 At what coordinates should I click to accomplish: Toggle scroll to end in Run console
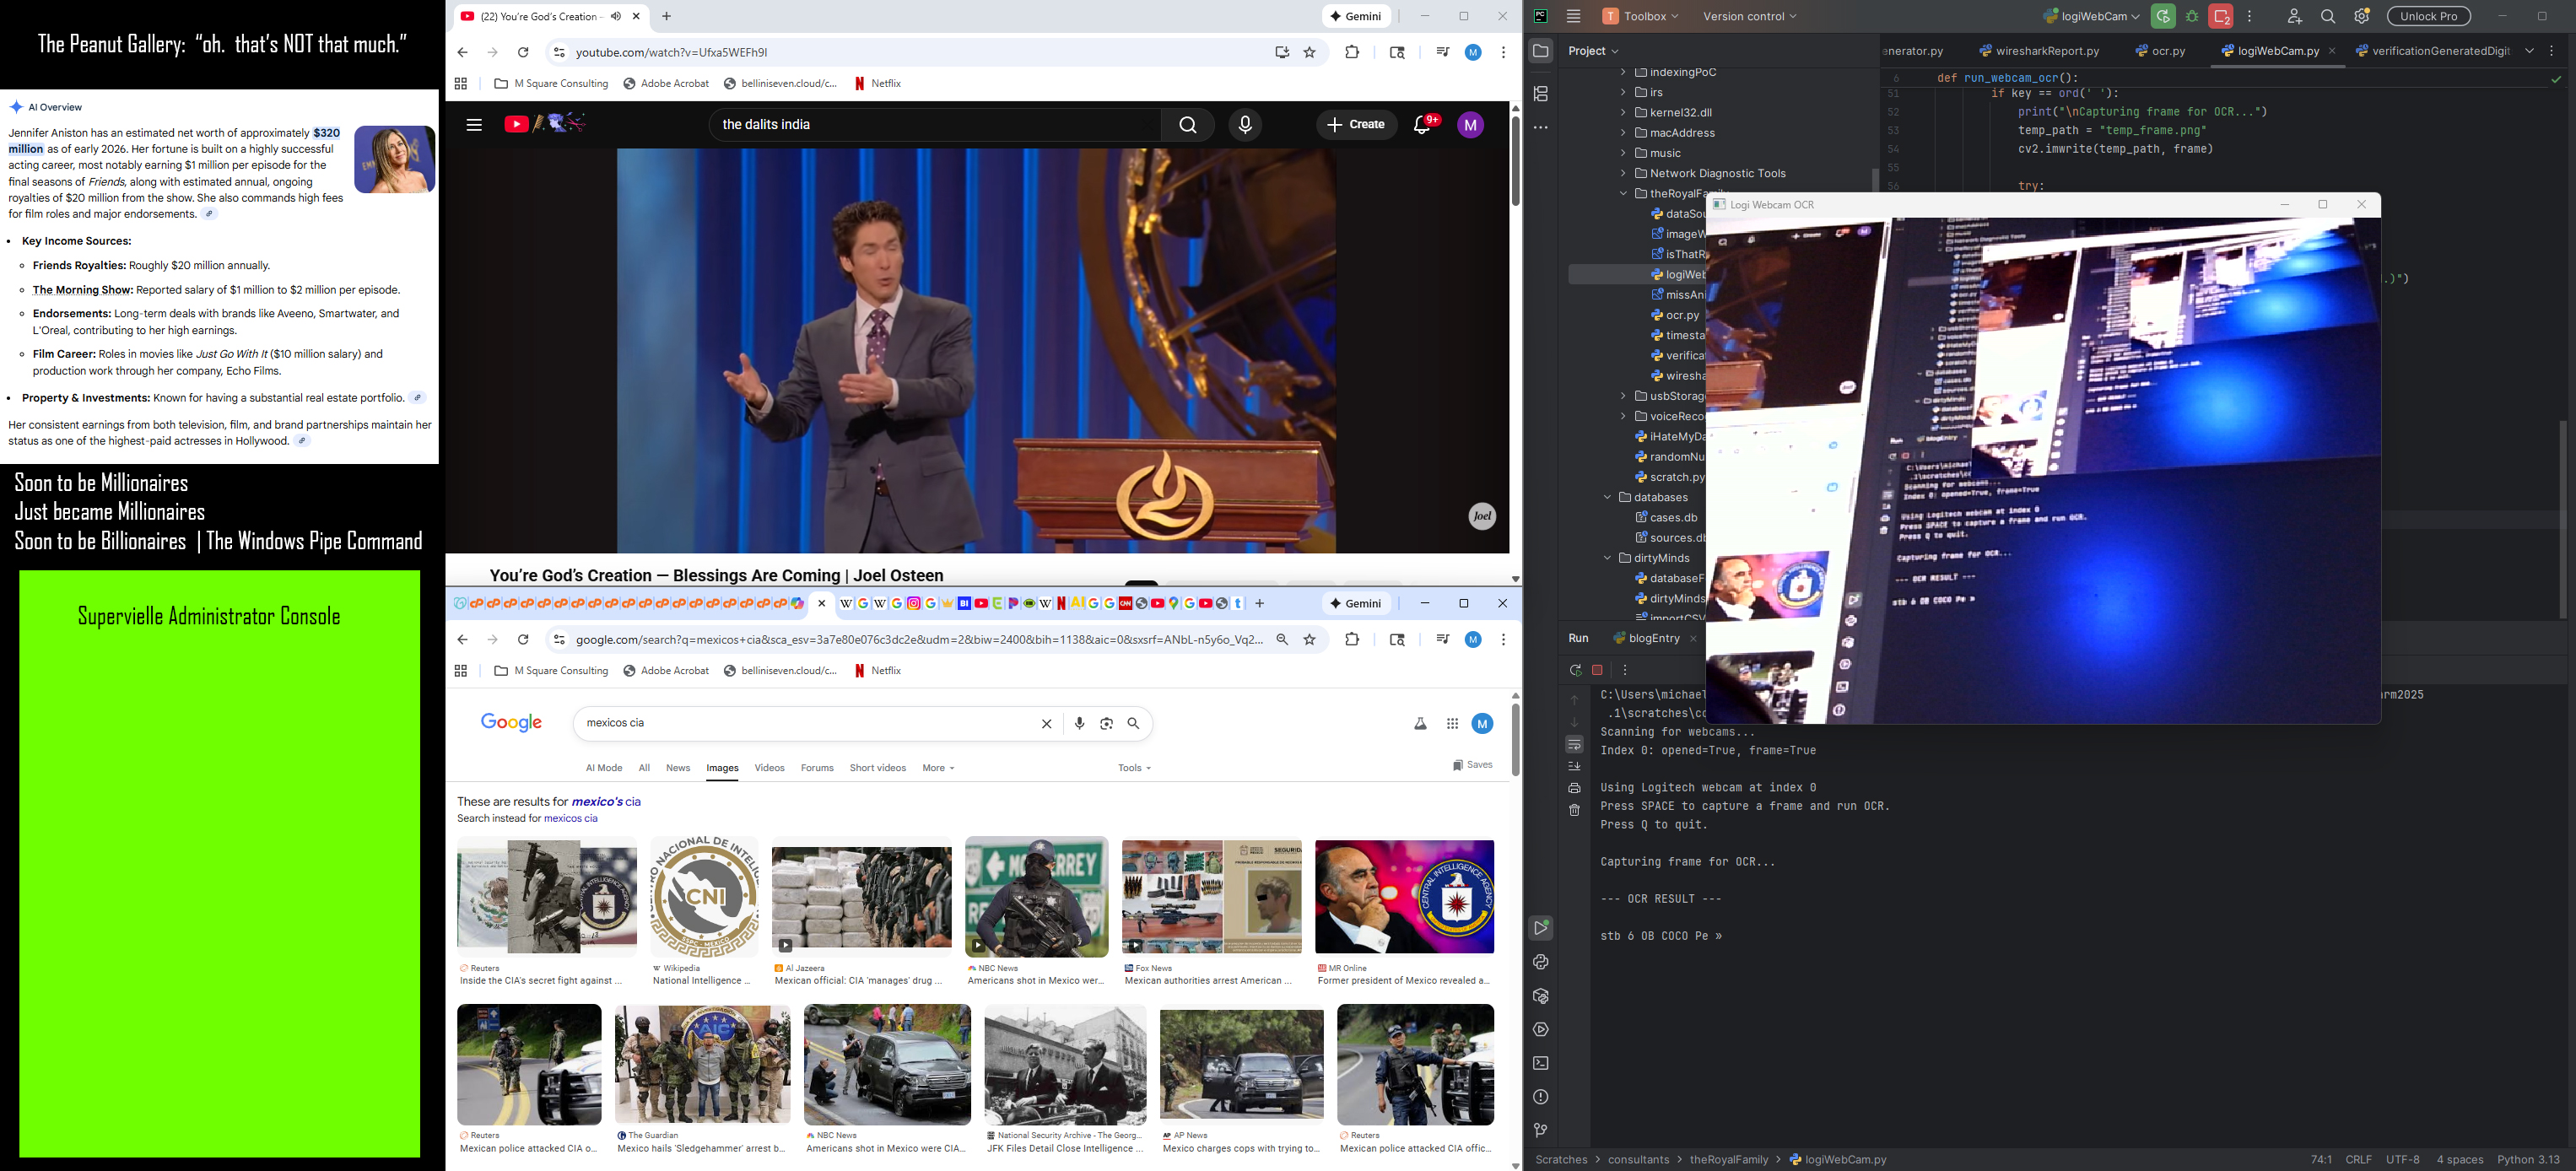1574,766
